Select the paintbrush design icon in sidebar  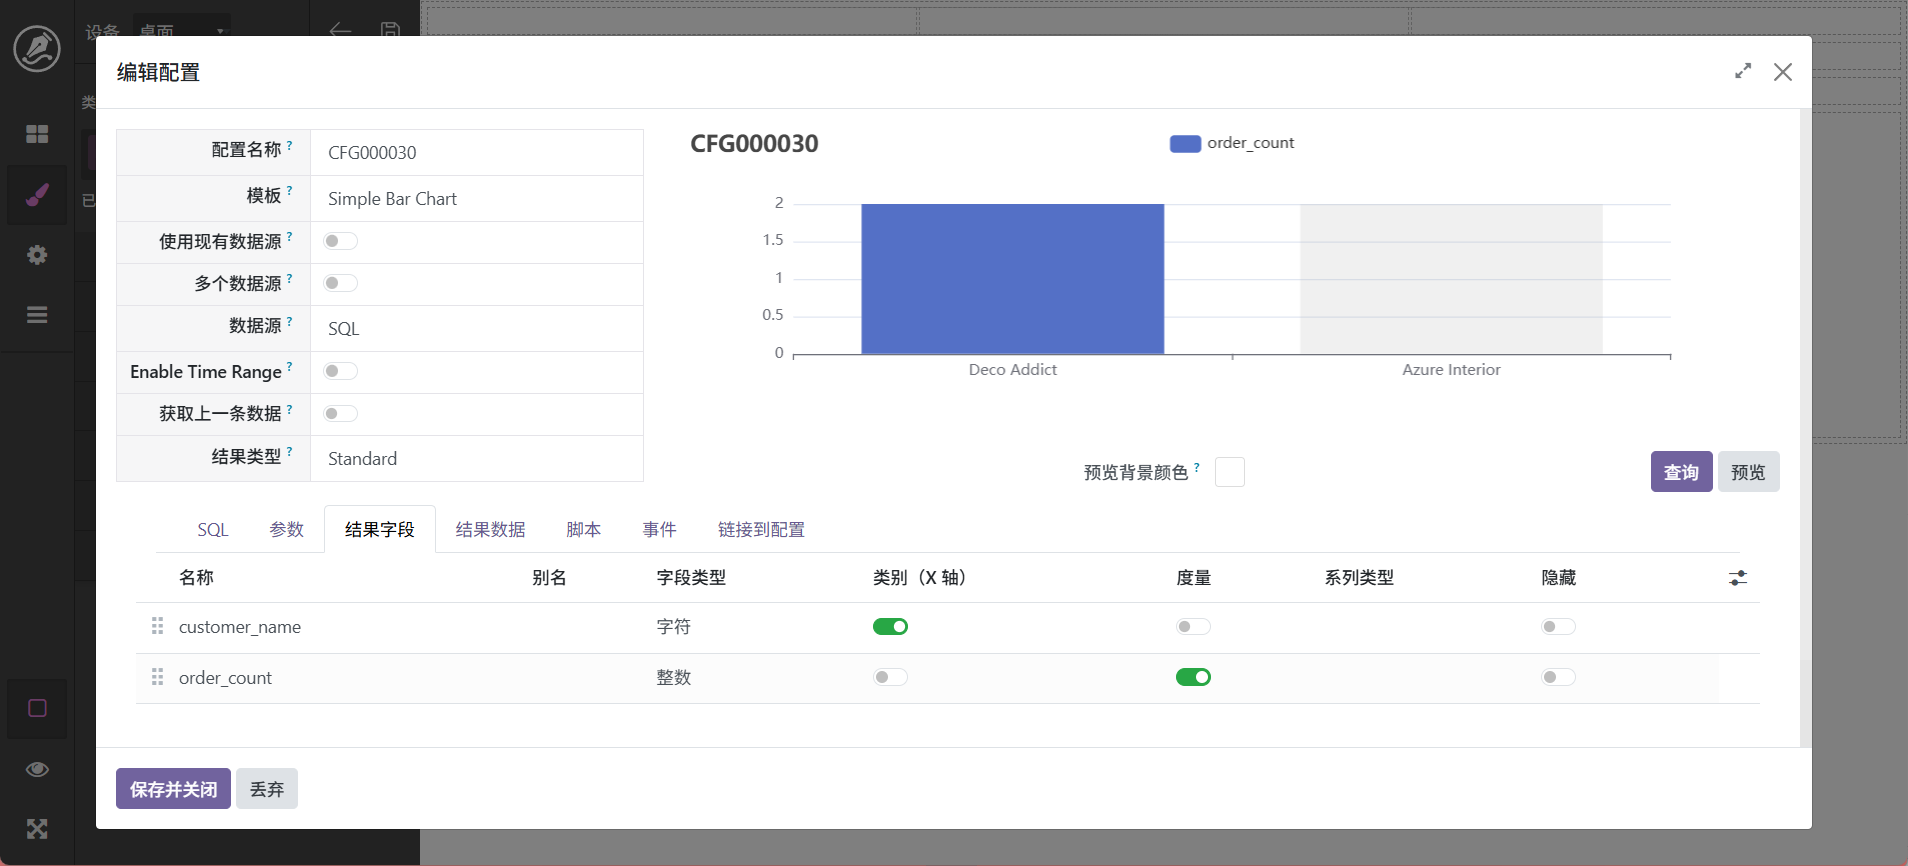[37, 195]
